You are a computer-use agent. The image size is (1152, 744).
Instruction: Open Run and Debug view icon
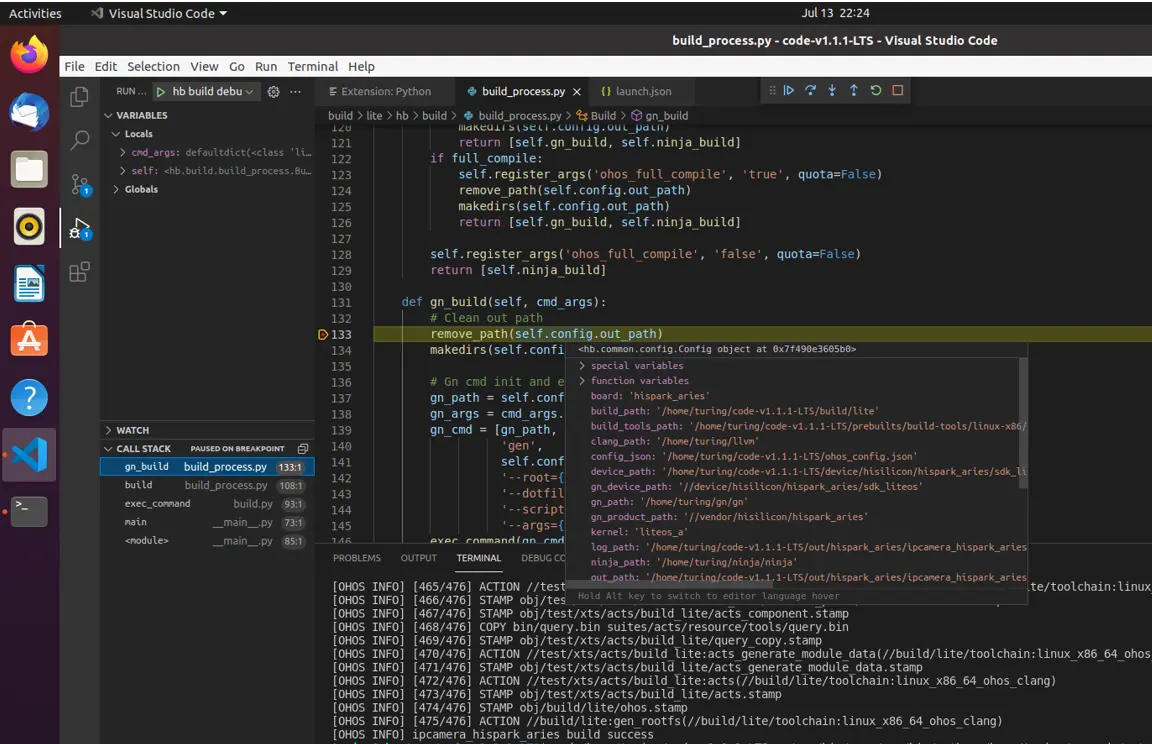(79, 228)
